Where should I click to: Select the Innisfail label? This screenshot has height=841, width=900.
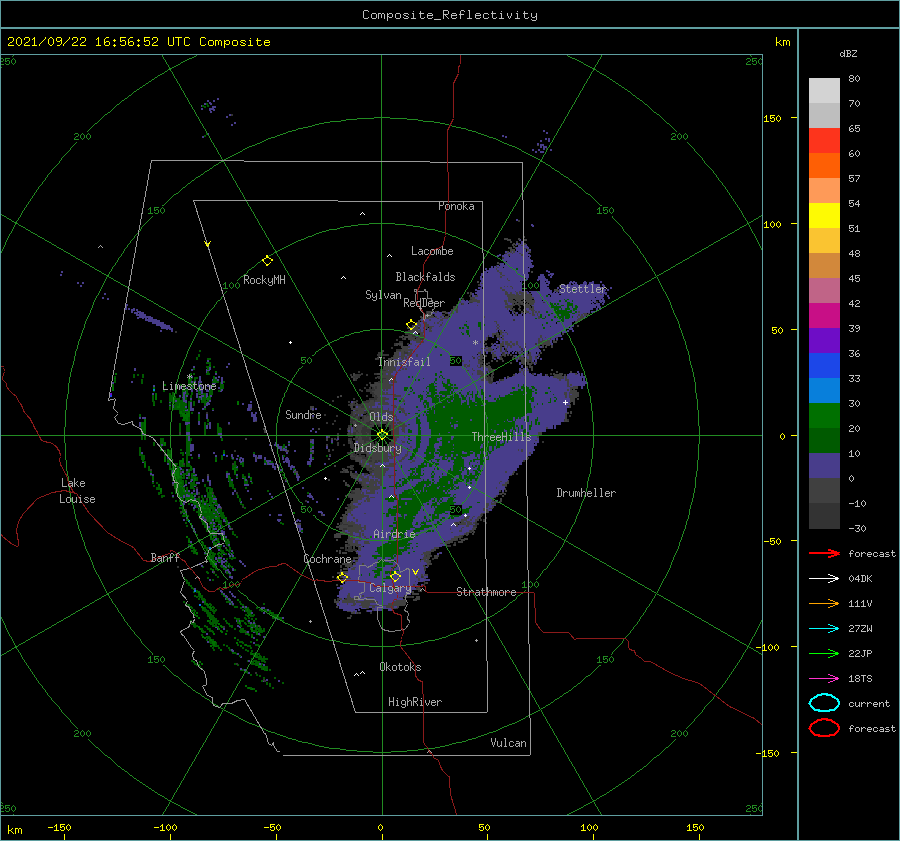tap(404, 362)
